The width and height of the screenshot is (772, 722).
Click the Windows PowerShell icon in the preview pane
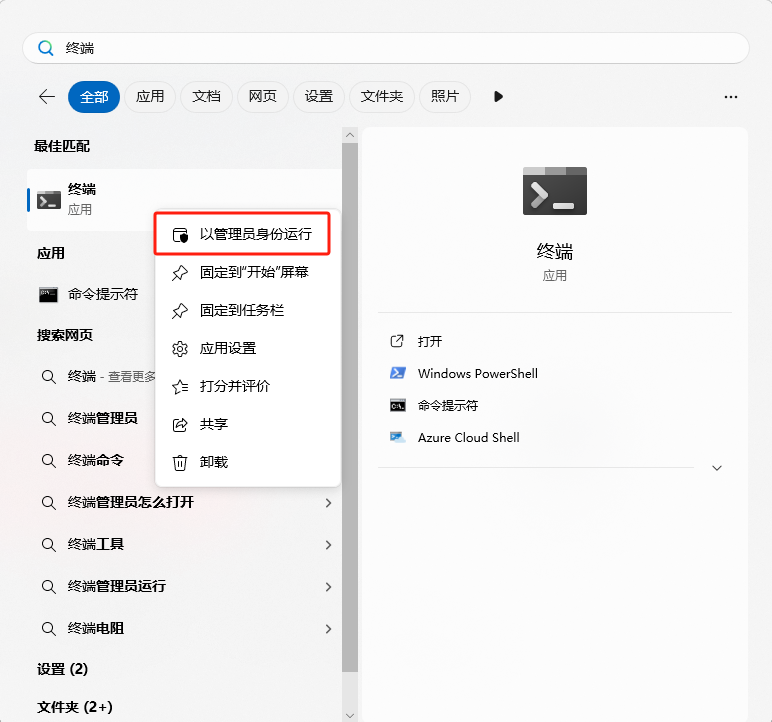(x=398, y=373)
